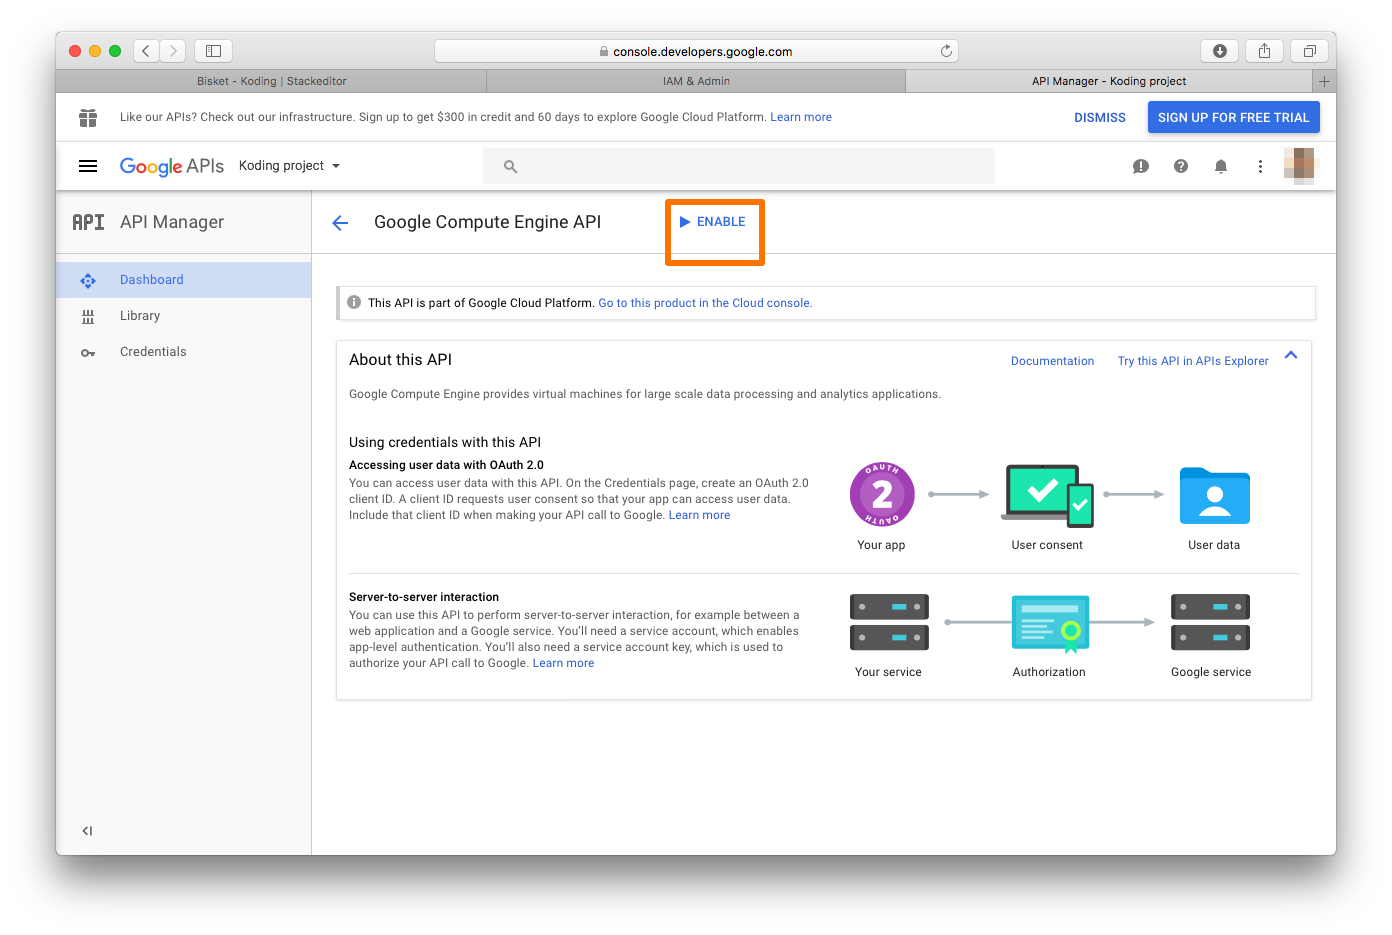1392x935 pixels.
Task: Open Learn more in promo banner
Action: coord(801,117)
